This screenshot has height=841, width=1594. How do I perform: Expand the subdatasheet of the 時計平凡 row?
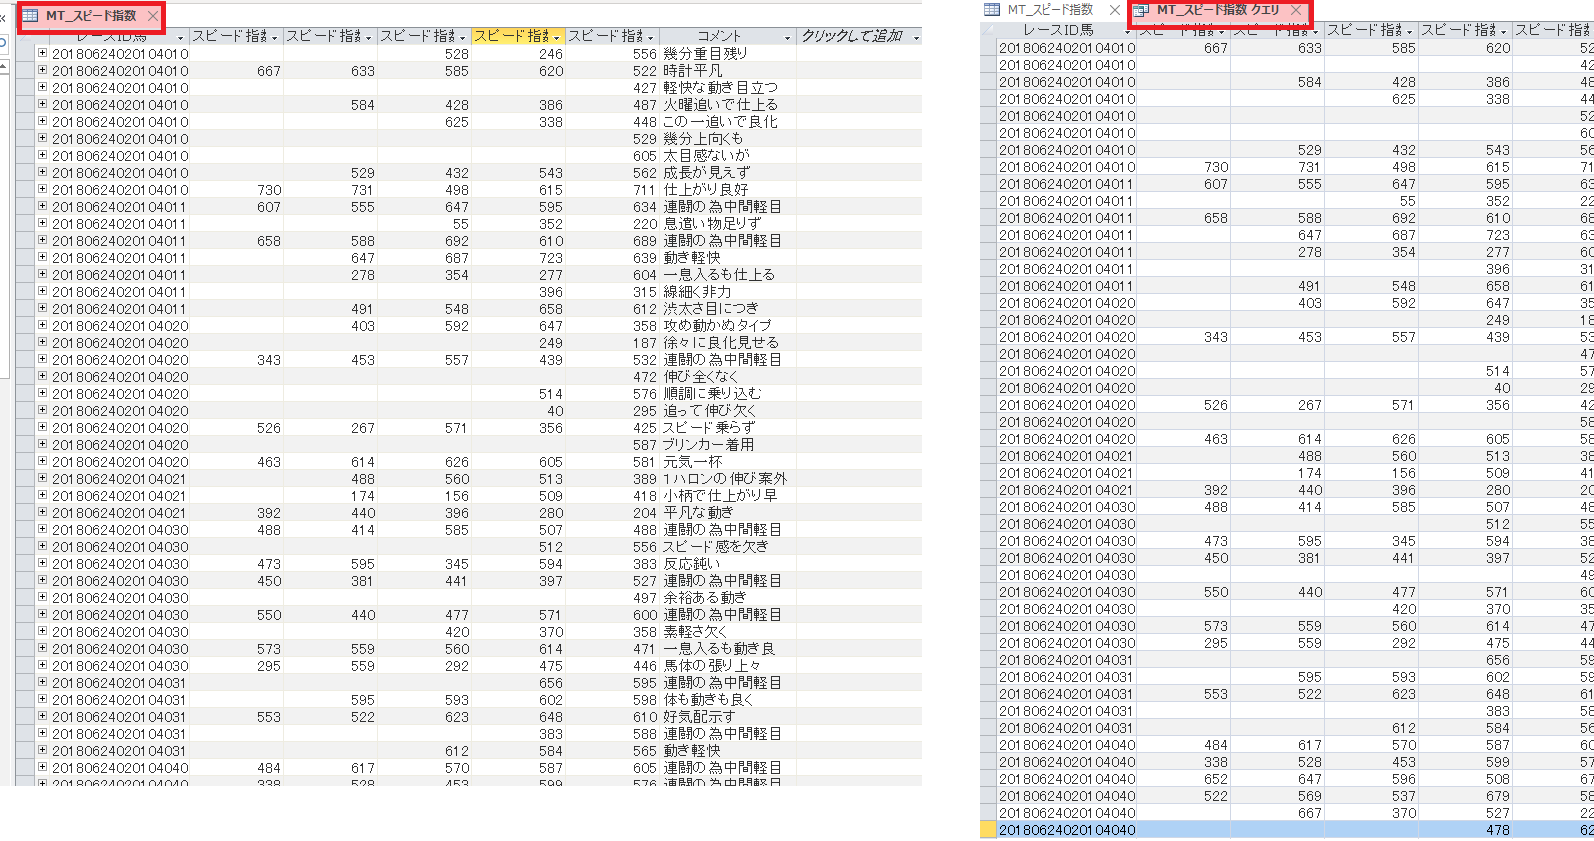coord(42,70)
